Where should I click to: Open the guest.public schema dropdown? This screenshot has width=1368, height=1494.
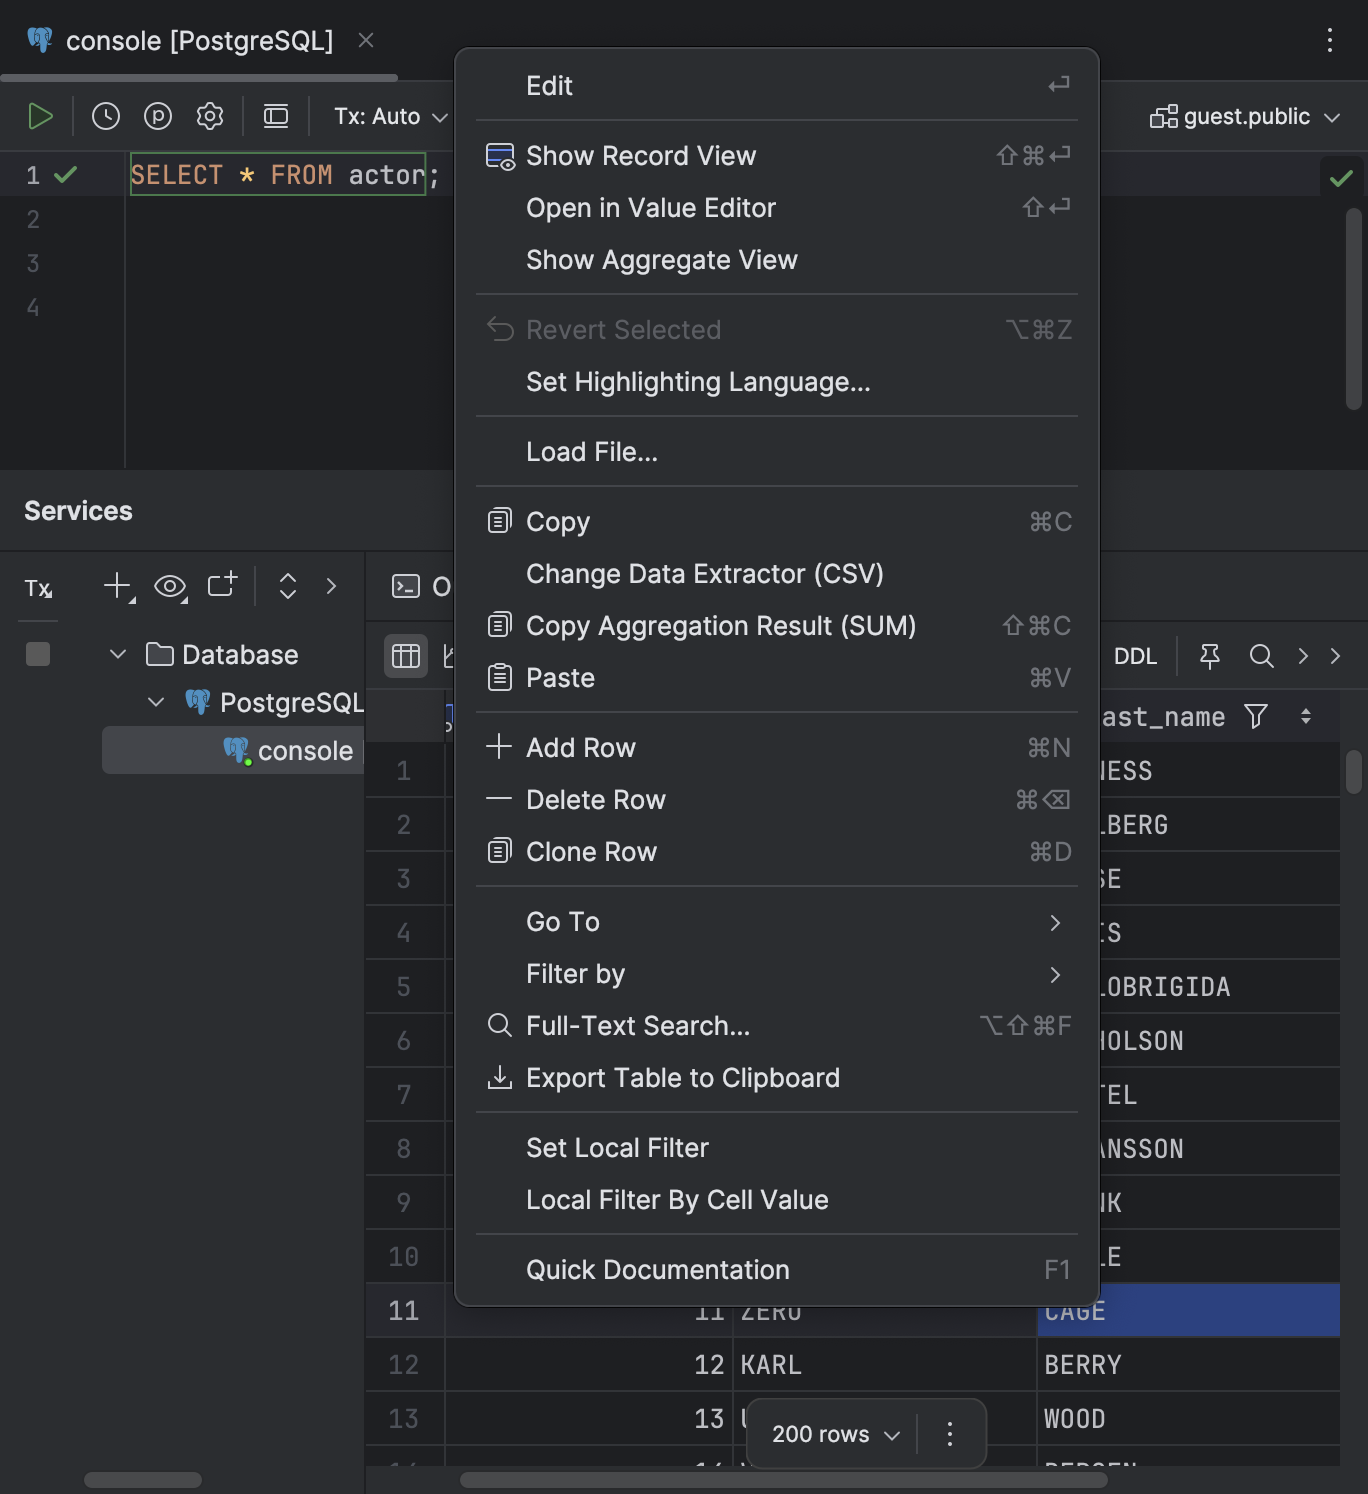pyautogui.click(x=1244, y=116)
